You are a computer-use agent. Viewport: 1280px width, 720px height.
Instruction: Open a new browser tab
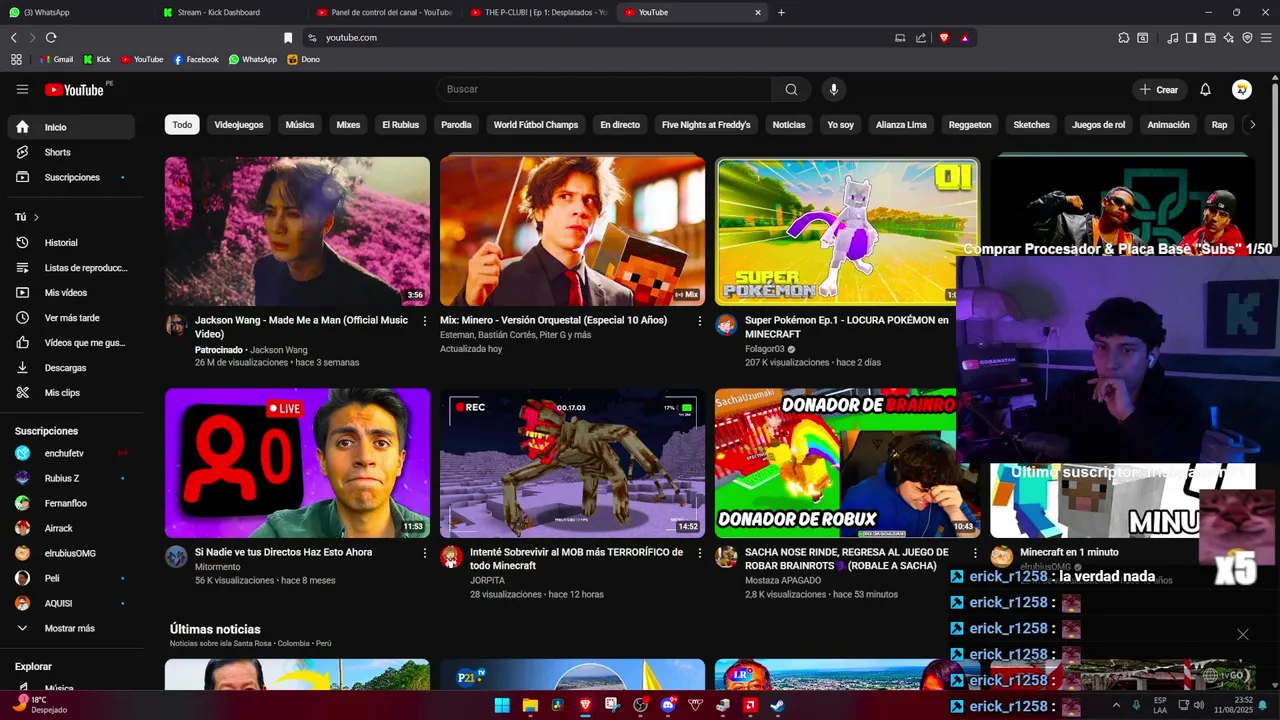[x=781, y=12]
